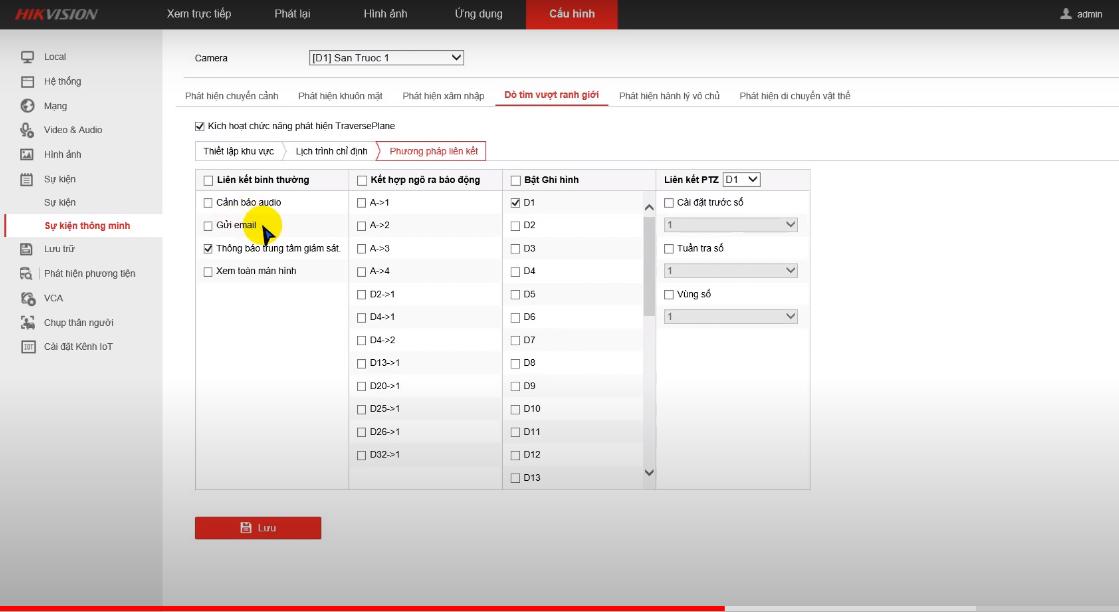1119x612 pixels.
Task: Click the VCA icon in sidebar
Action: [x=27, y=298]
